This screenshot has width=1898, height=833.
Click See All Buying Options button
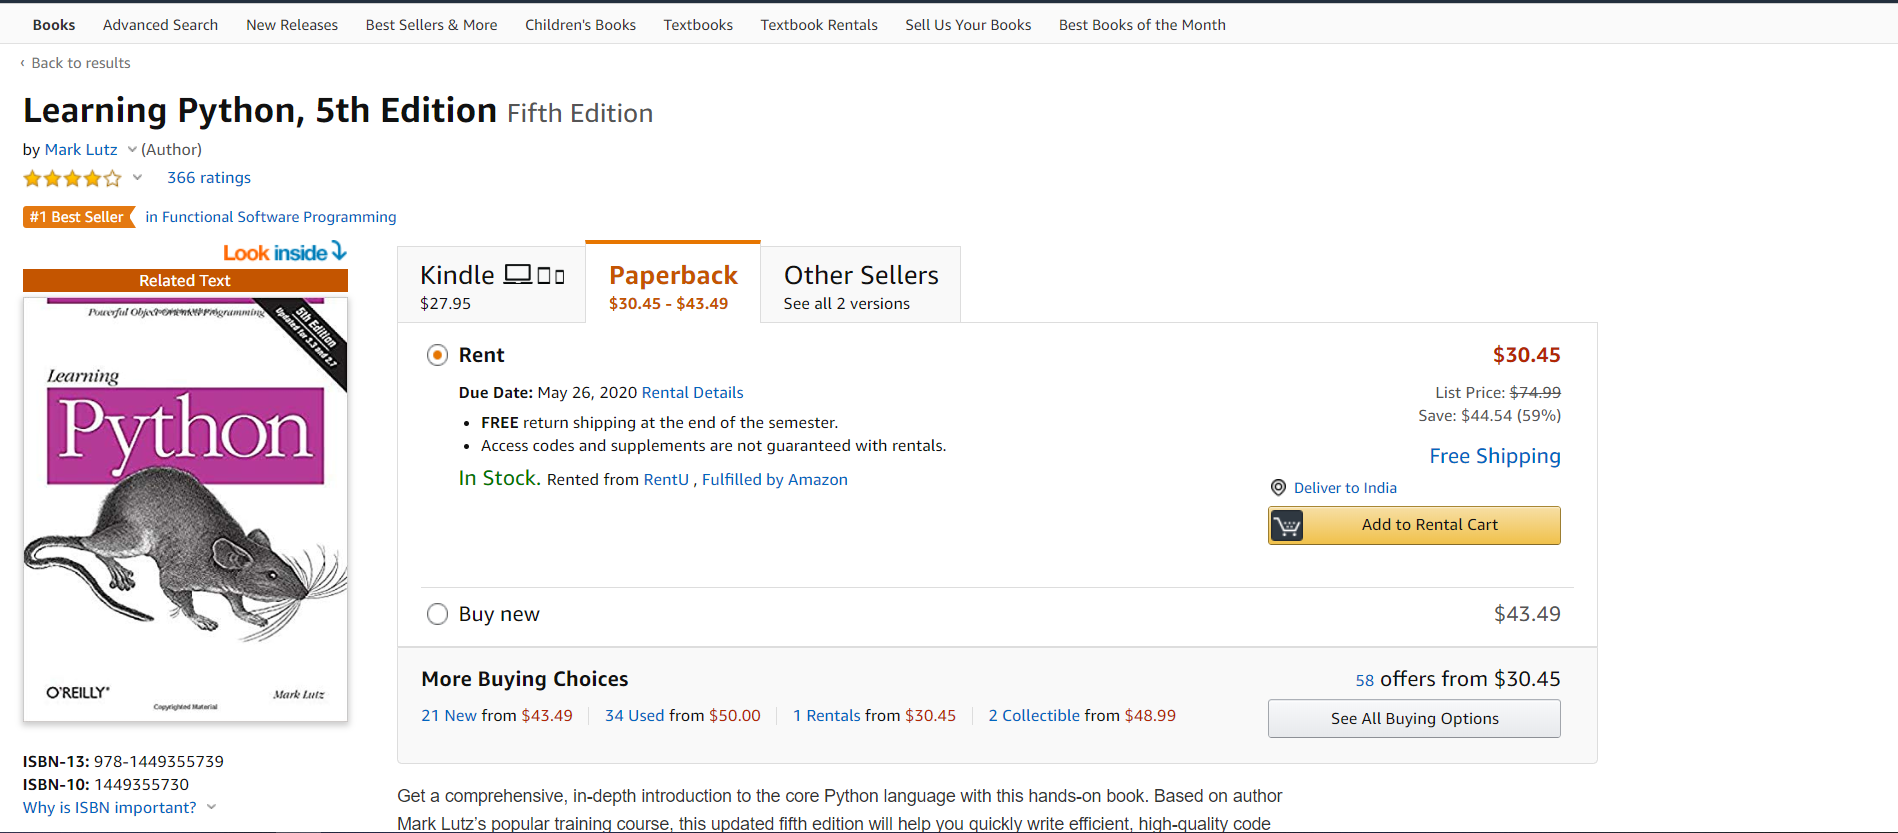point(1413,719)
